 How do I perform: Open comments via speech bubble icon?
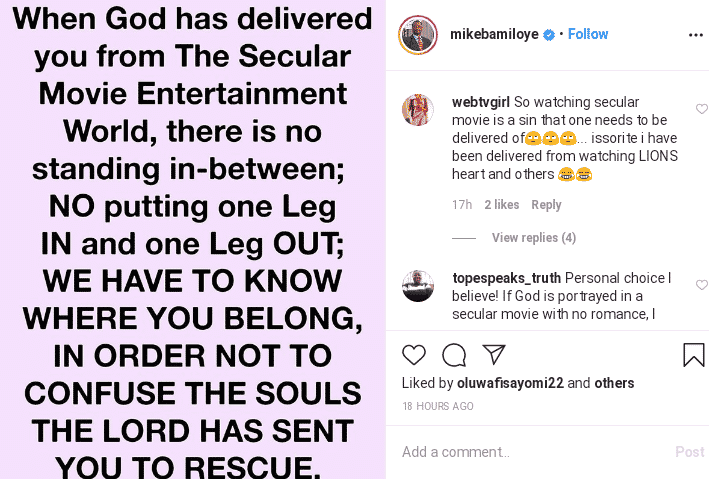pos(453,355)
